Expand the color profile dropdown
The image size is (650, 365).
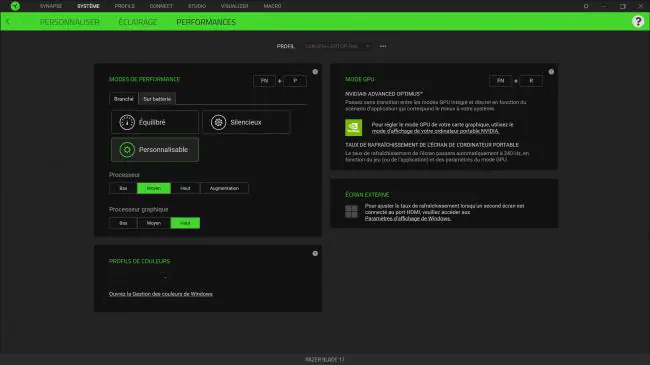click(139, 277)
